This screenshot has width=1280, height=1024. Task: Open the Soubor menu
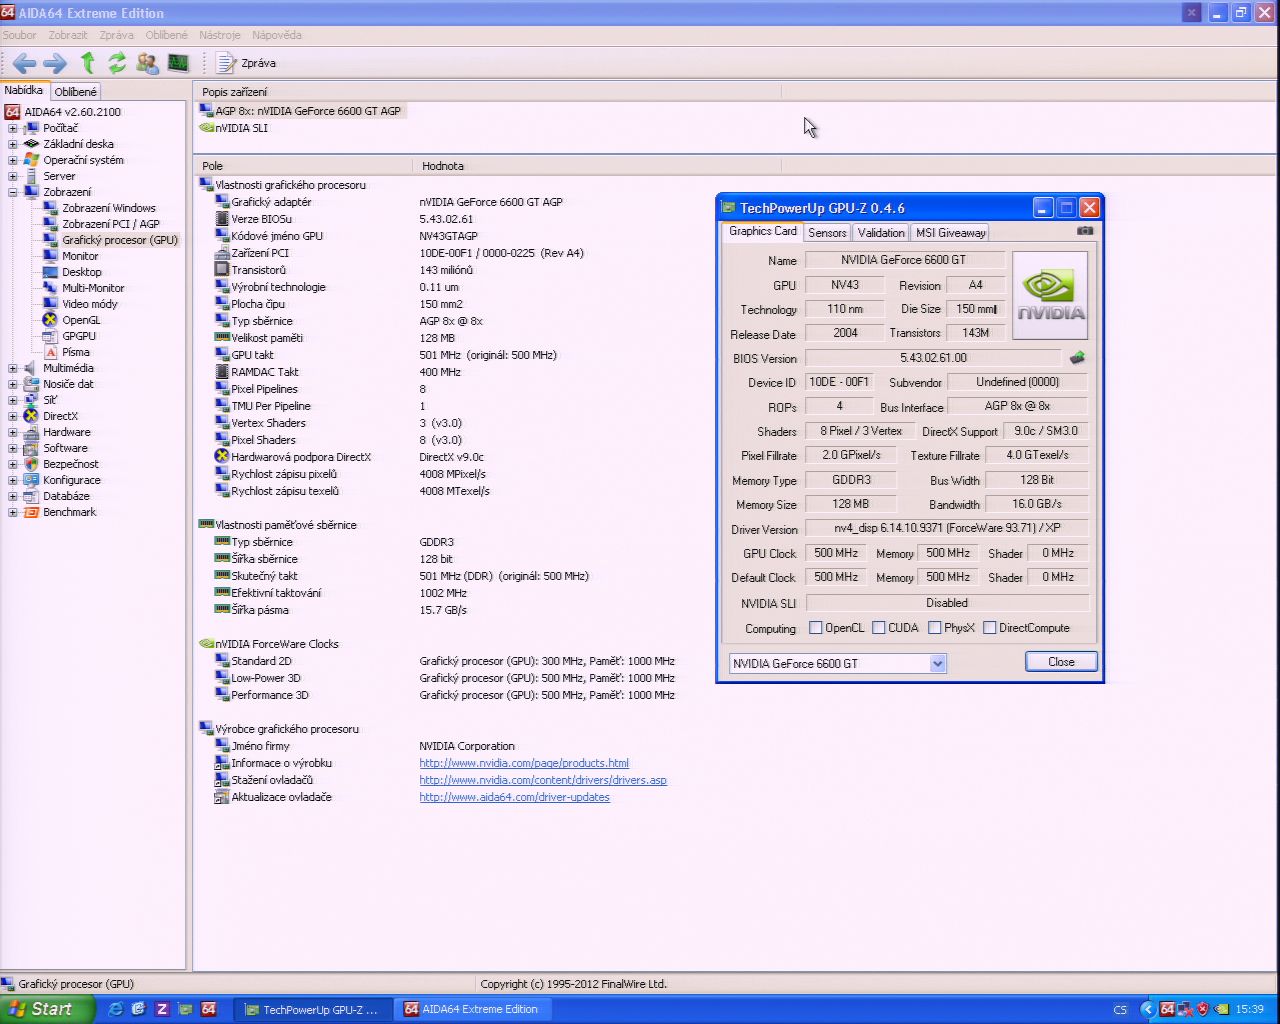[x=19, y=35]
